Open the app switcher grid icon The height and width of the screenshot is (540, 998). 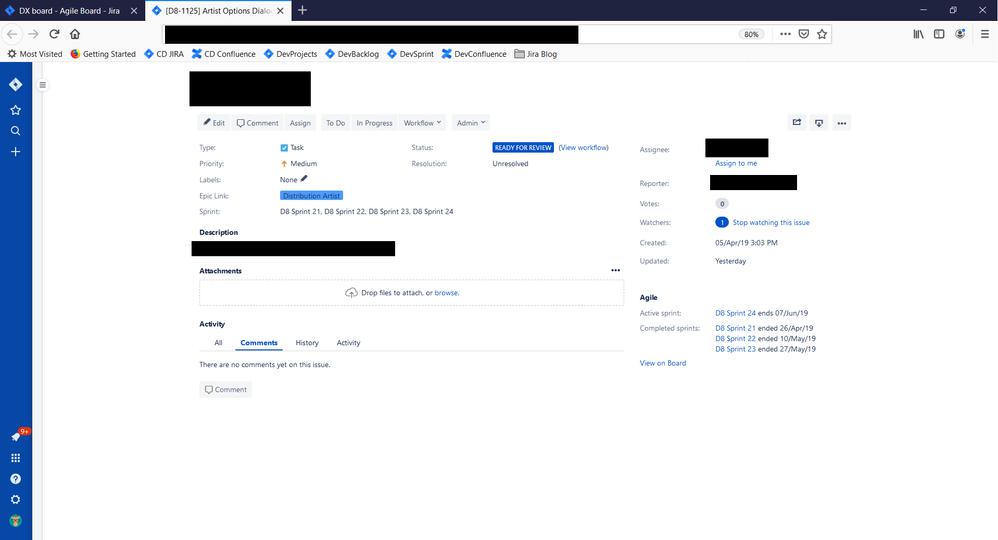point(16,458)
